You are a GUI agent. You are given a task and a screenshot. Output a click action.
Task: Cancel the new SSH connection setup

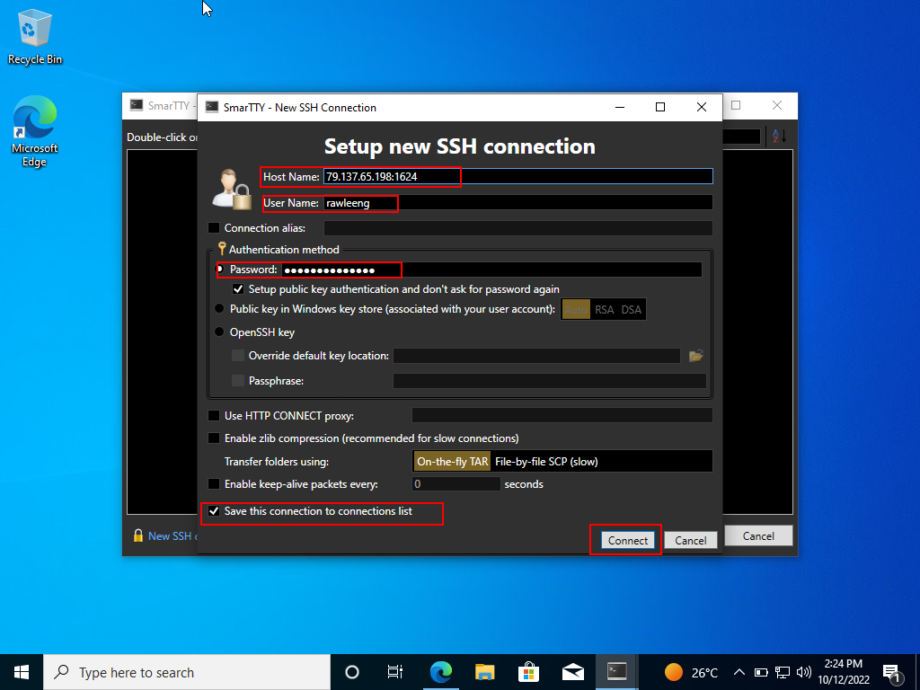click(x=690, y=539)
